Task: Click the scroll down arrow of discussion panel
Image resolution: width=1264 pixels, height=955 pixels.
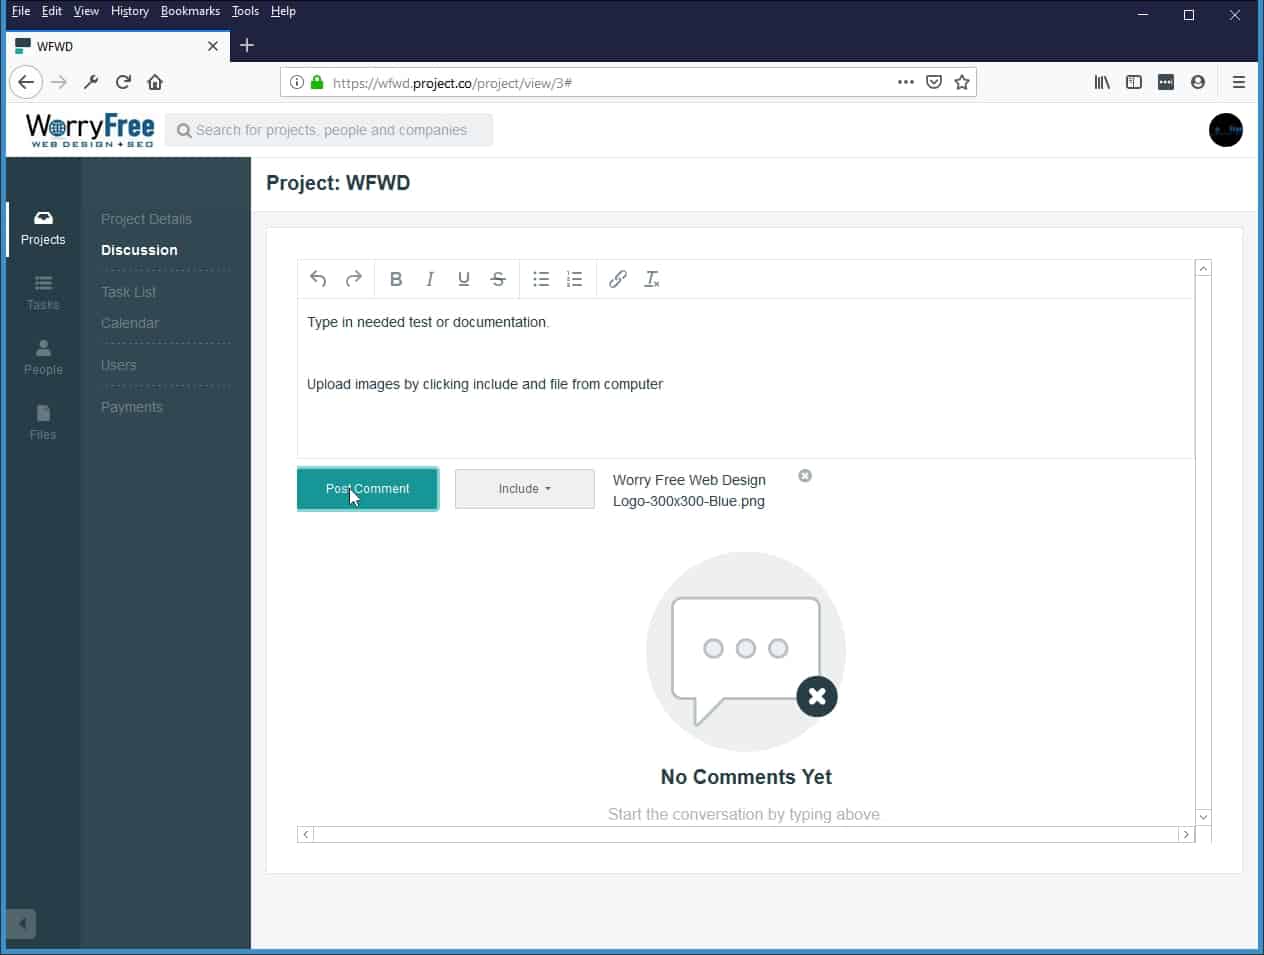Action: (x=1204, y=817)
